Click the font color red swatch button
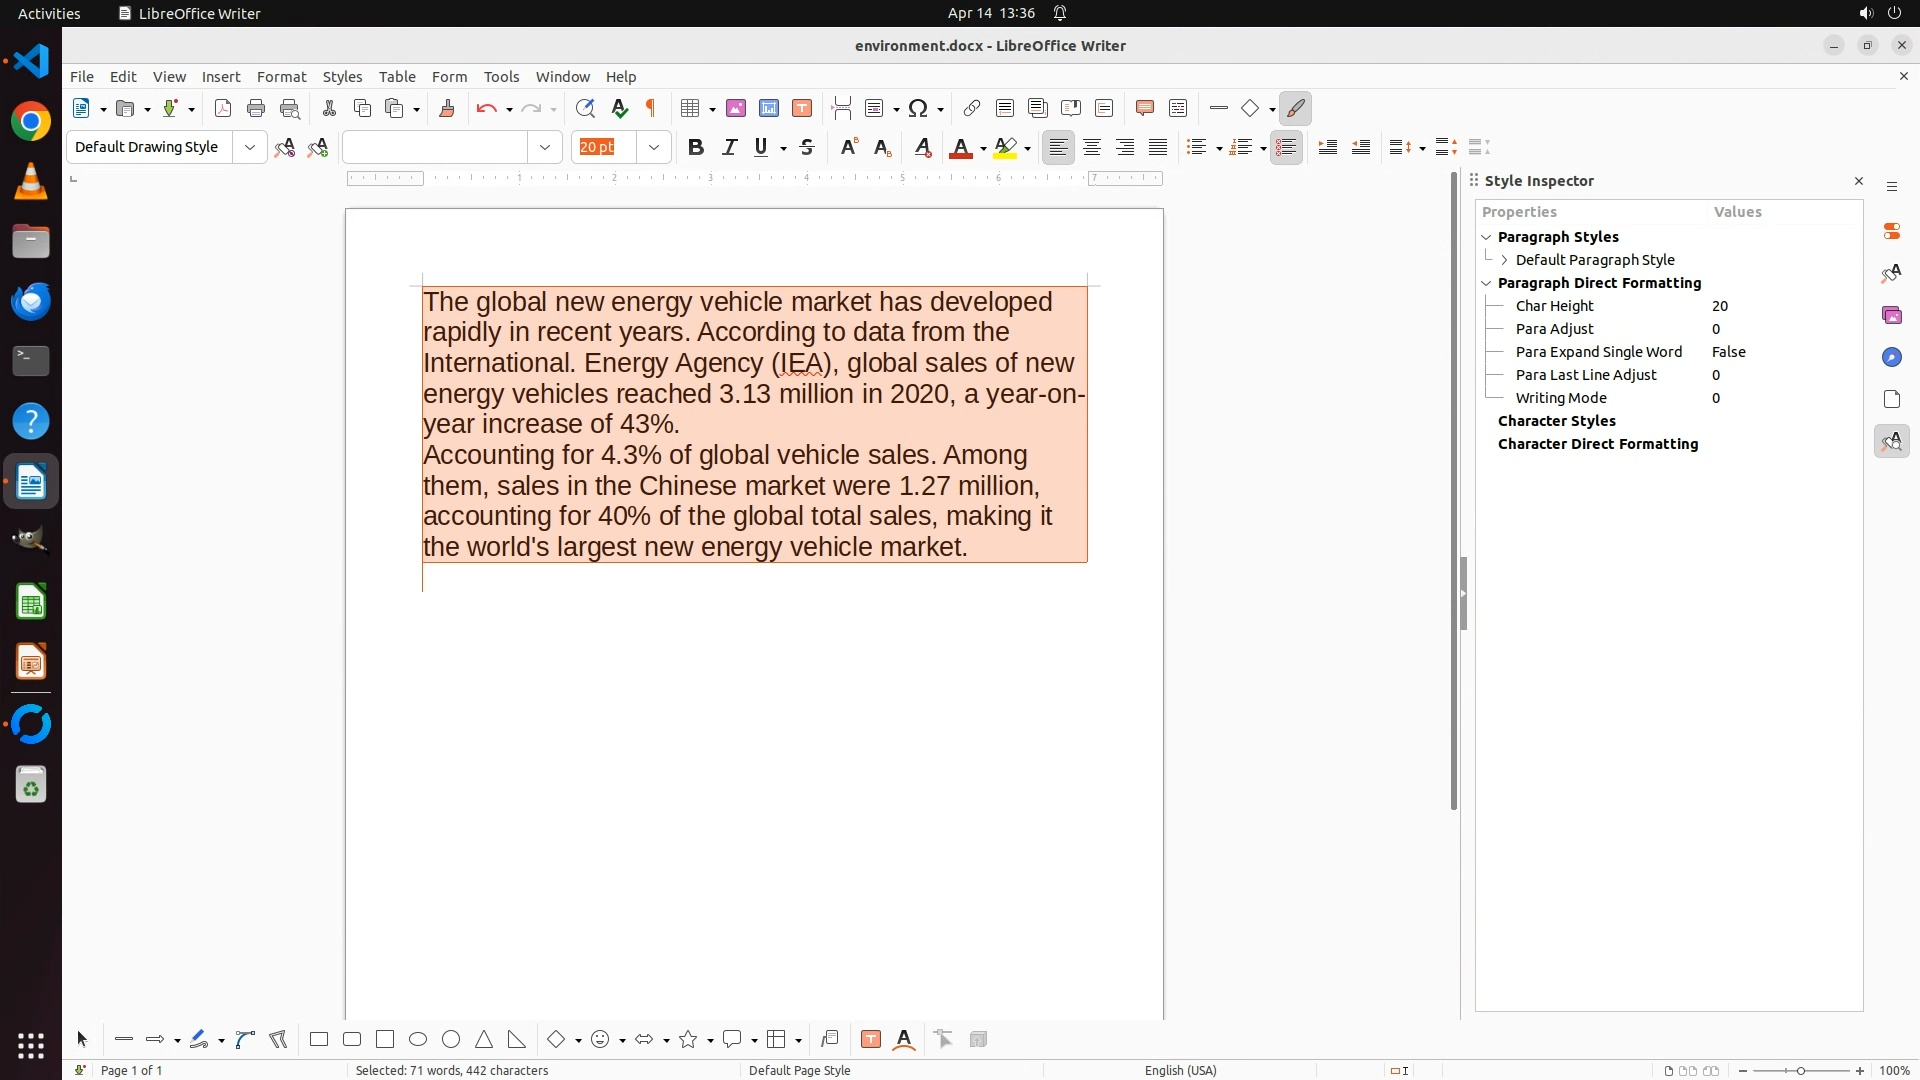This screenshot has width=1920, height=1080. point(960,147)
